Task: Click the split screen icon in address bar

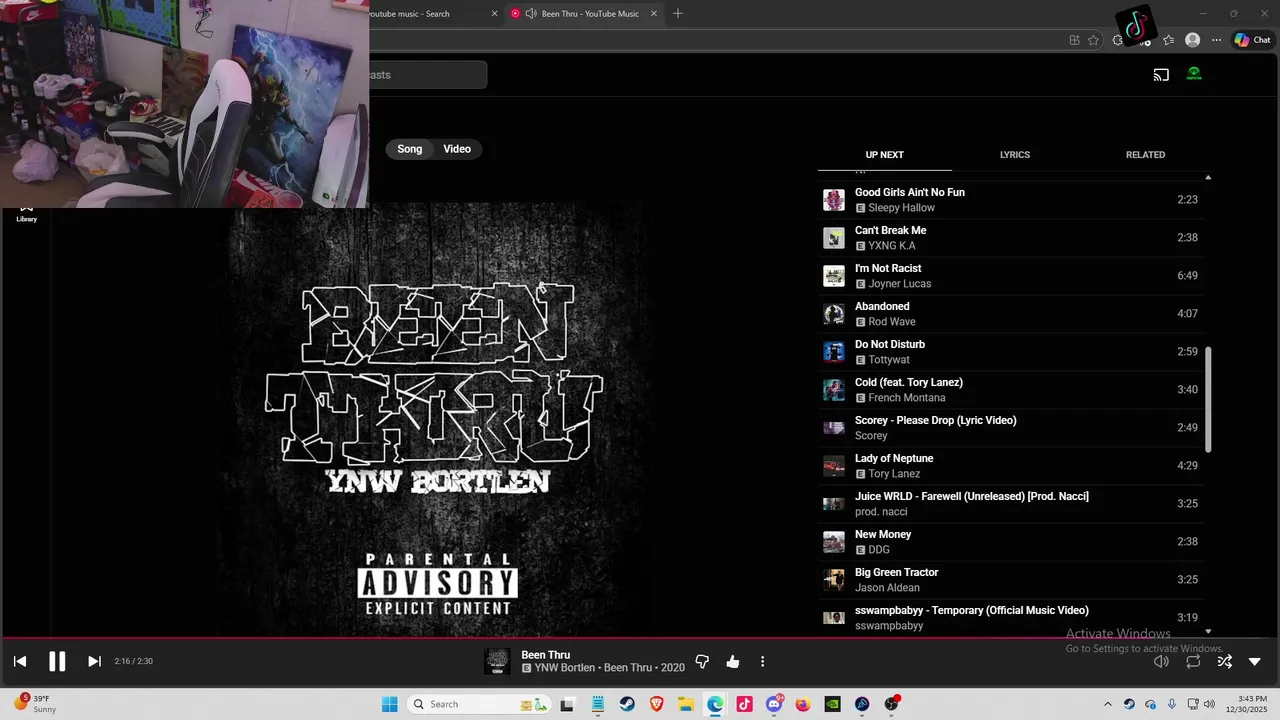Action: pyautogui.click(x=1074, y=40)
